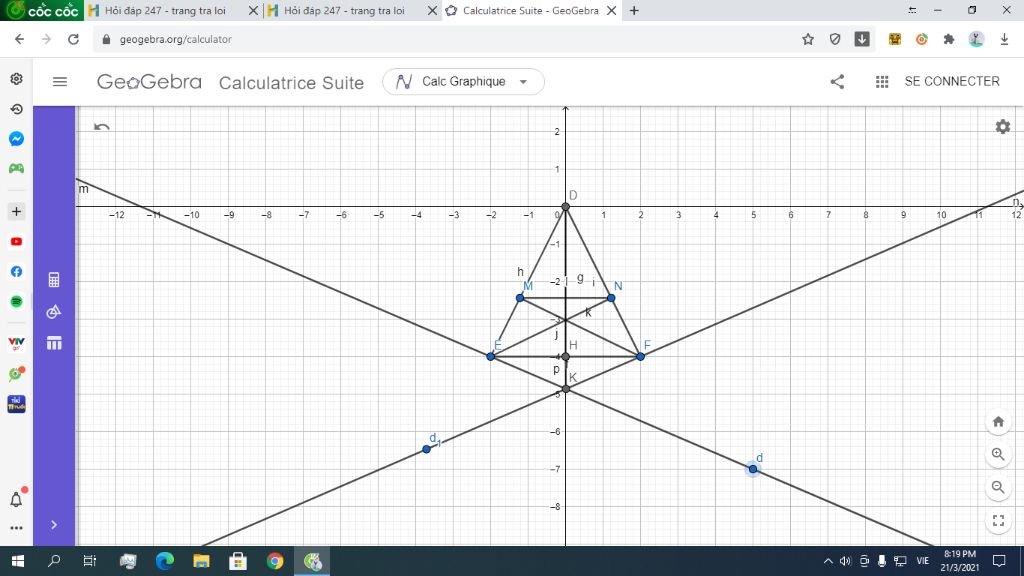The width and height of the screenshot is (1024, 576).
Task: Open File Explorer from taskbar
Action: pyautogui.click(x=201, y=561)
